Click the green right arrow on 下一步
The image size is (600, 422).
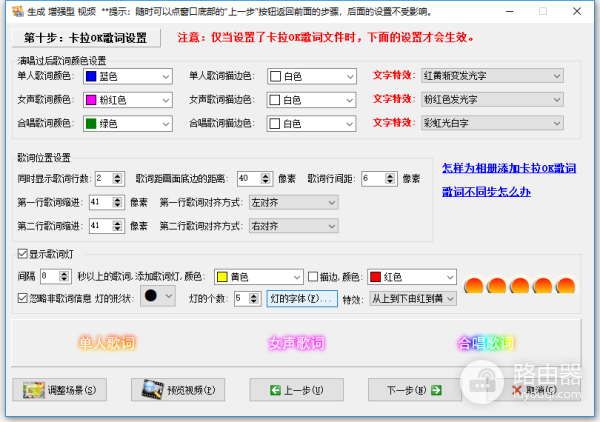[436, 390]
